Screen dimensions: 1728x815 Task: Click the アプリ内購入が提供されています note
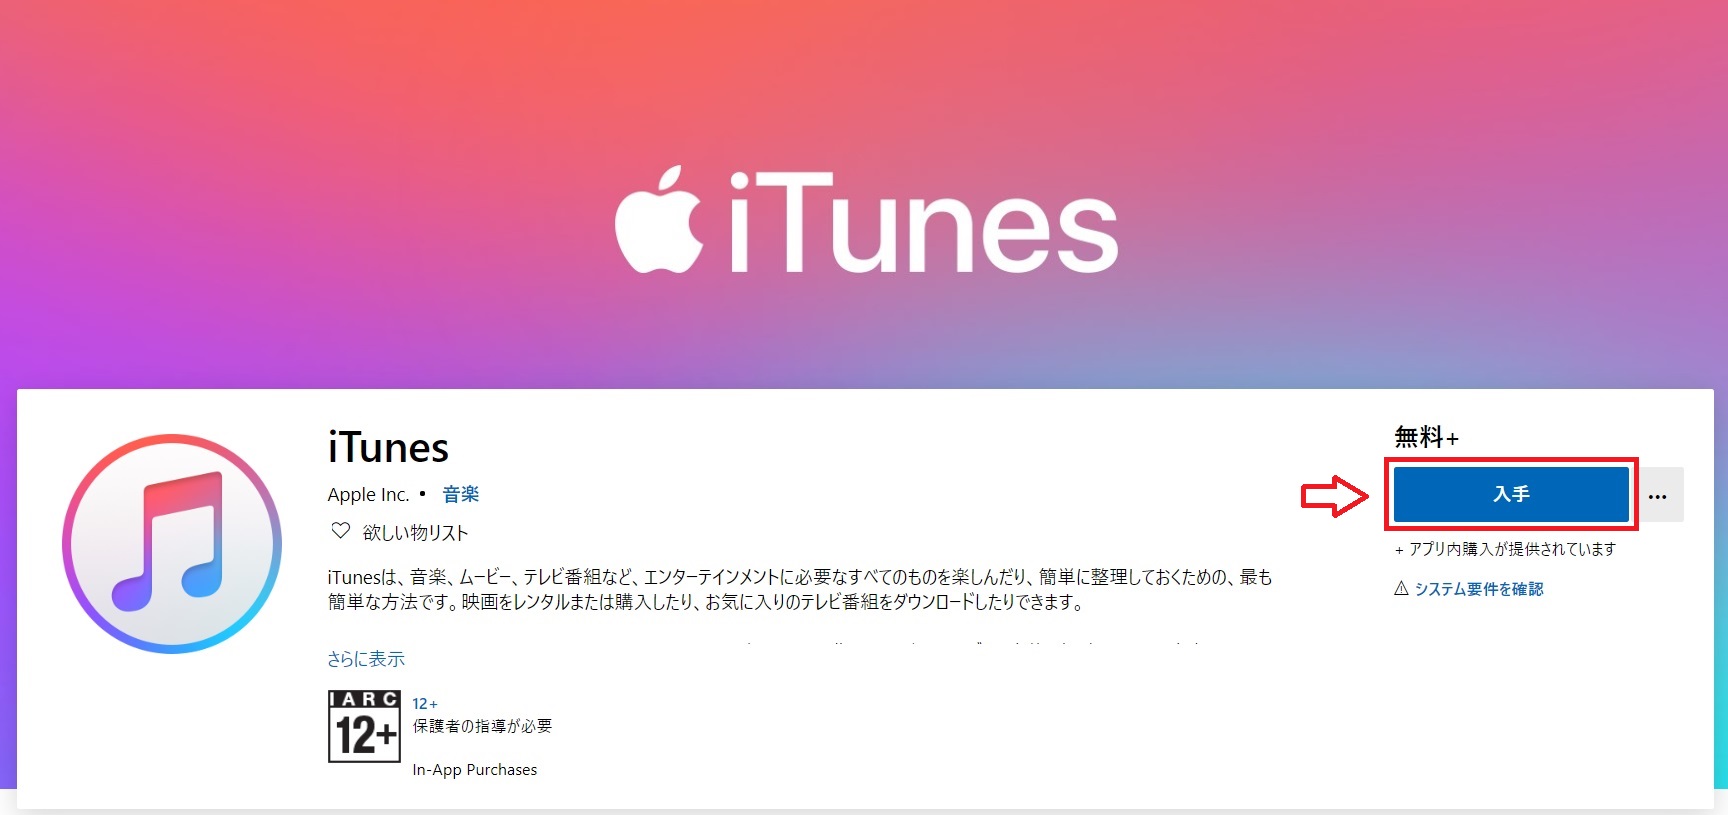point(1505,549)
